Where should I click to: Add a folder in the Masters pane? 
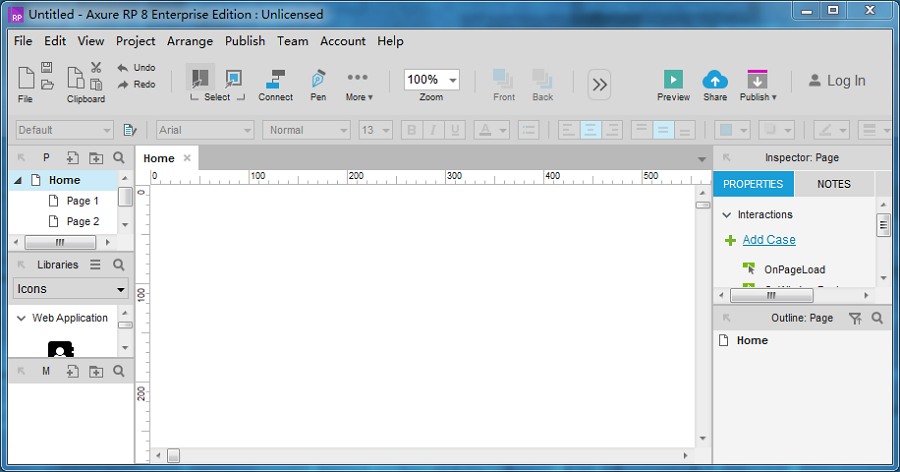[96, 372]
